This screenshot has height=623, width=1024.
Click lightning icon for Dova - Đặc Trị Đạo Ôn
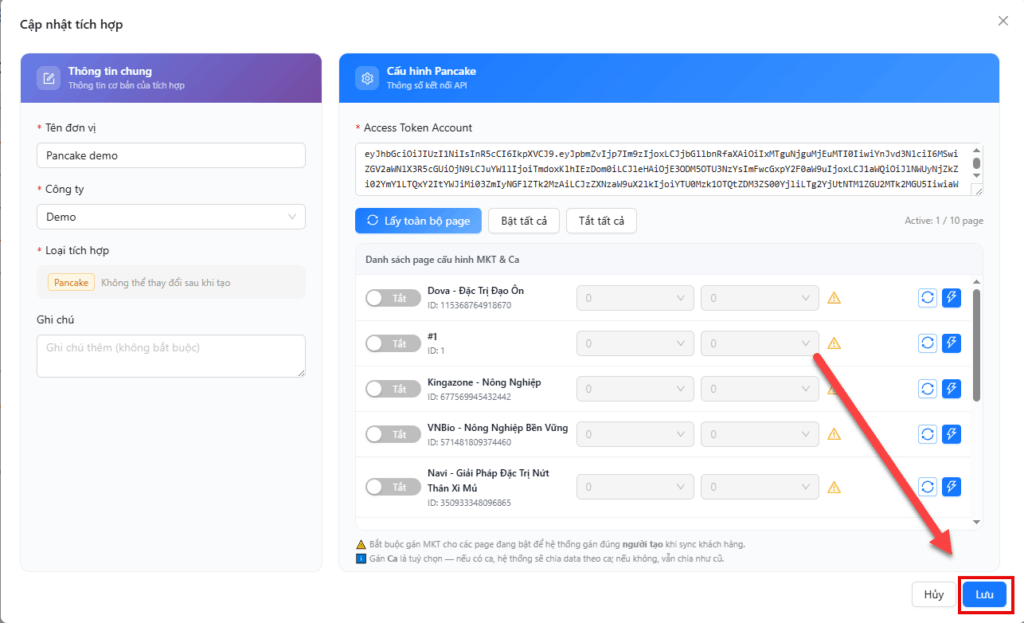tap(952, 298)
